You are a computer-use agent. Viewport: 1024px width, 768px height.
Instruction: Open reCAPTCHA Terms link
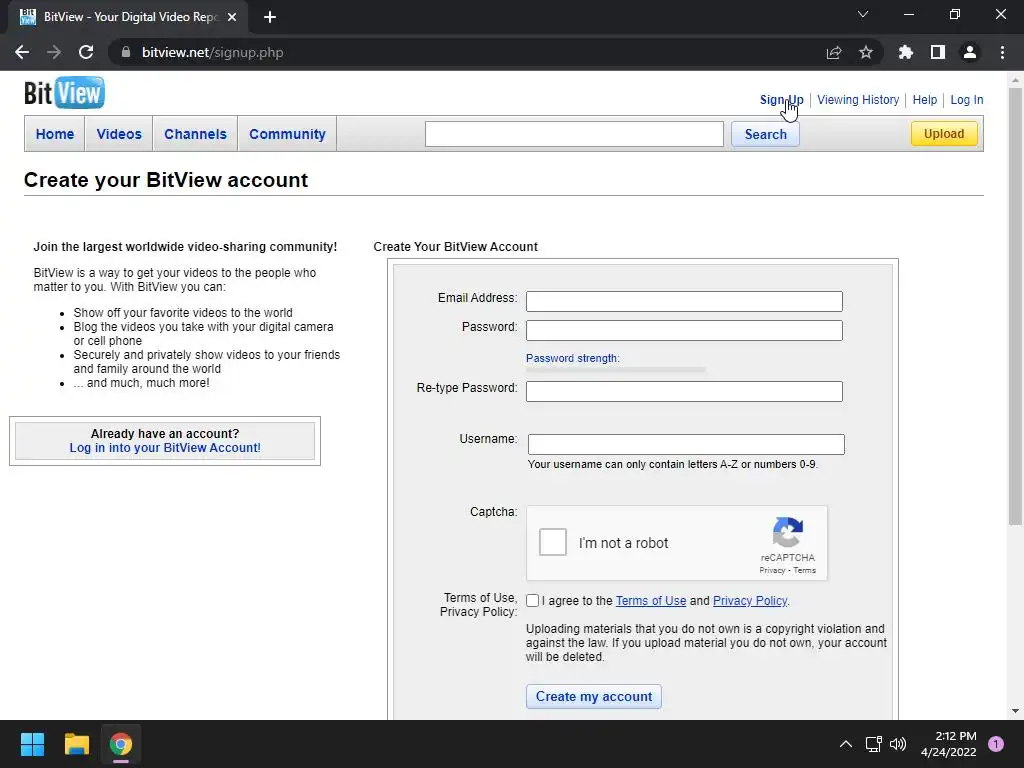805,570
